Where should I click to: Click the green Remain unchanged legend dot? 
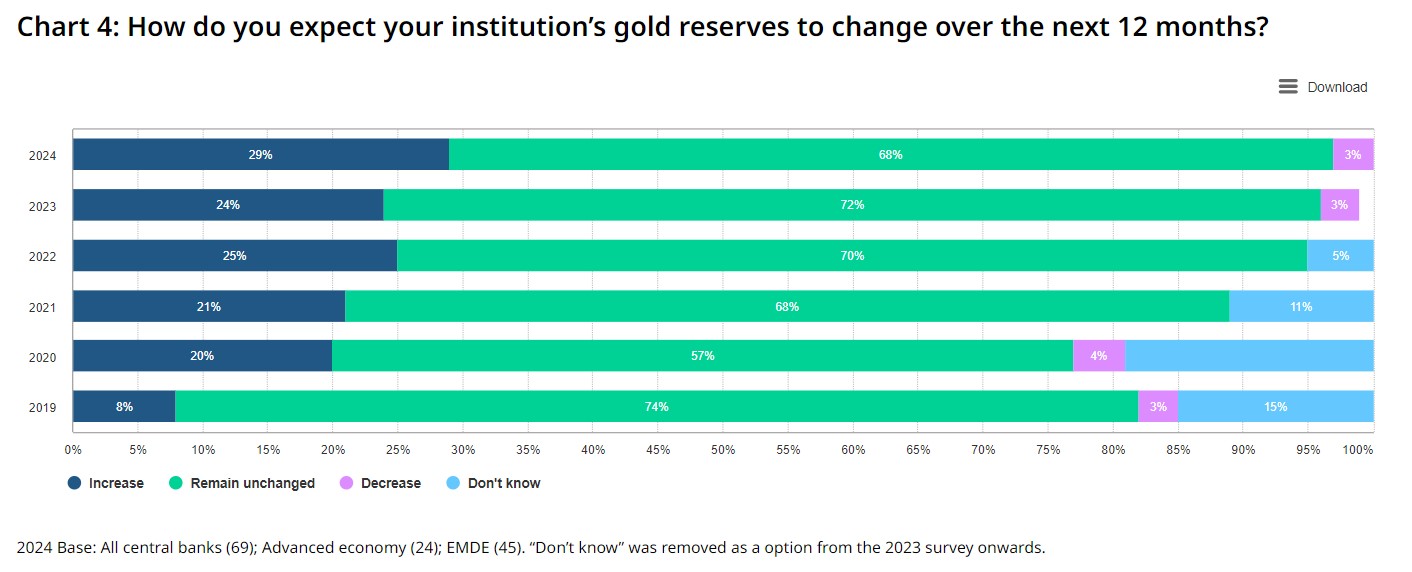tap(176, 483)
